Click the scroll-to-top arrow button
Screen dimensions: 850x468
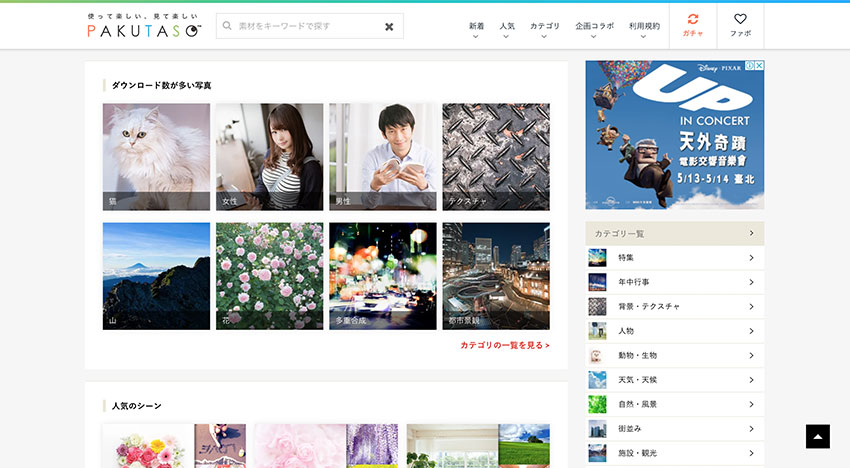click(818, 436)
